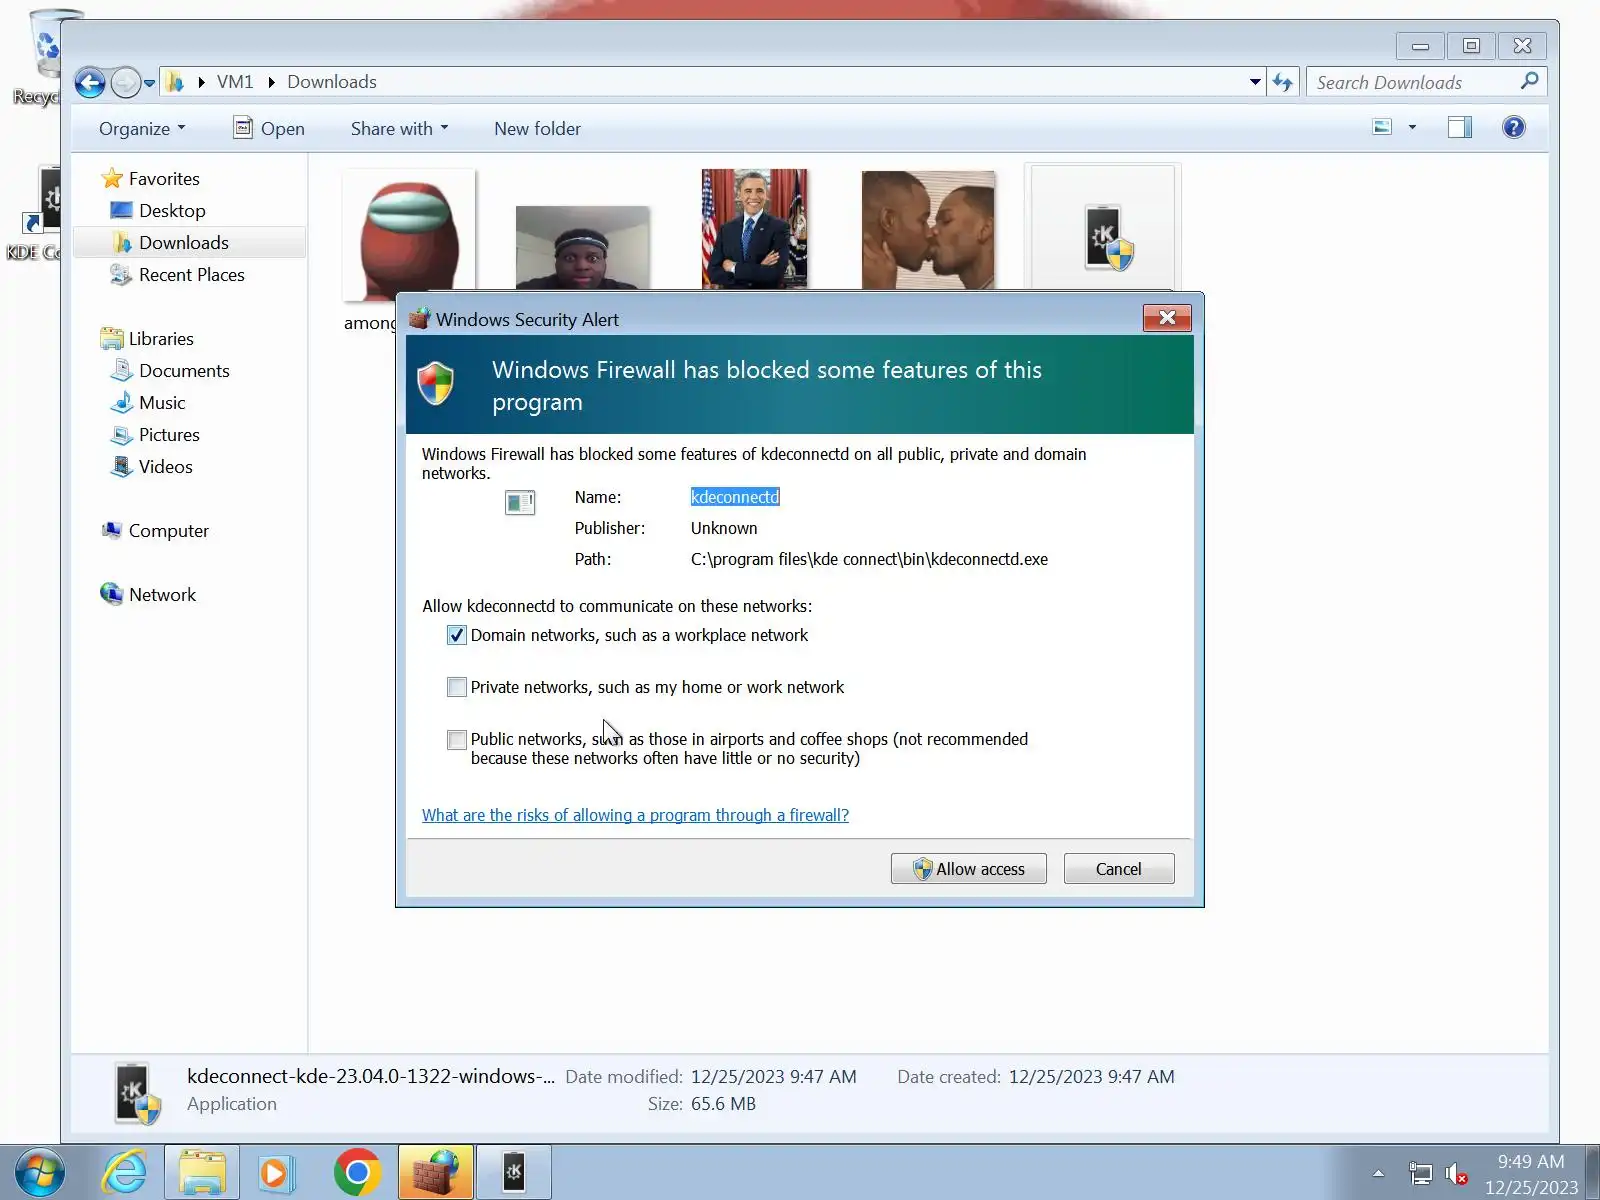Screen dimensions: 1600x1200
Task: Select the highlighted kdeconnectd name field
Action: (735, 498)
